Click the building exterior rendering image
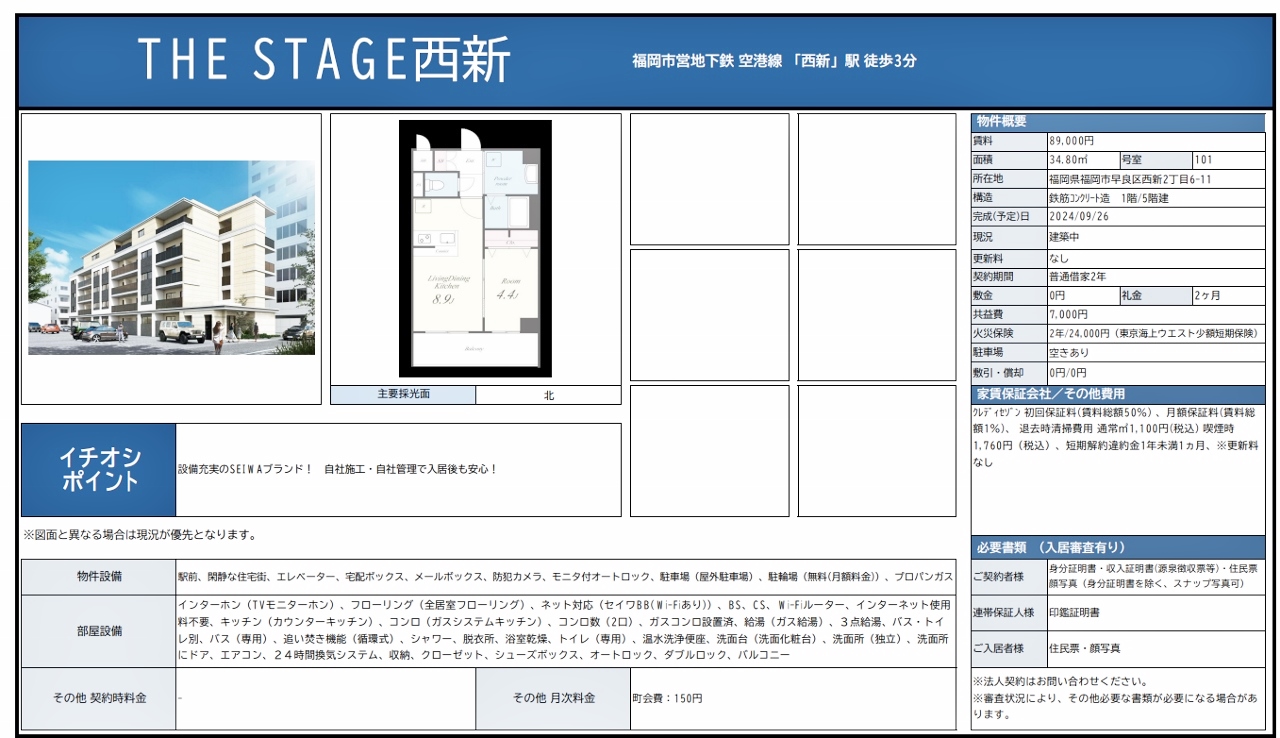This screenshot has height=738, width=1280. click(x=171, y=258)
